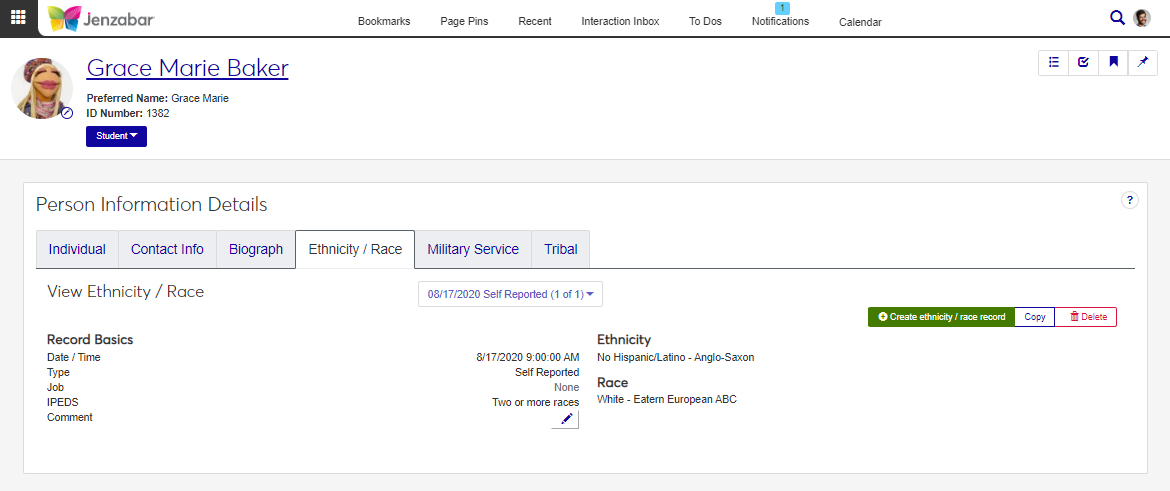This screenshot has height=491, width=1170.
Task: Click the pencil edit icon under Comment
Action: coord(566,419)
